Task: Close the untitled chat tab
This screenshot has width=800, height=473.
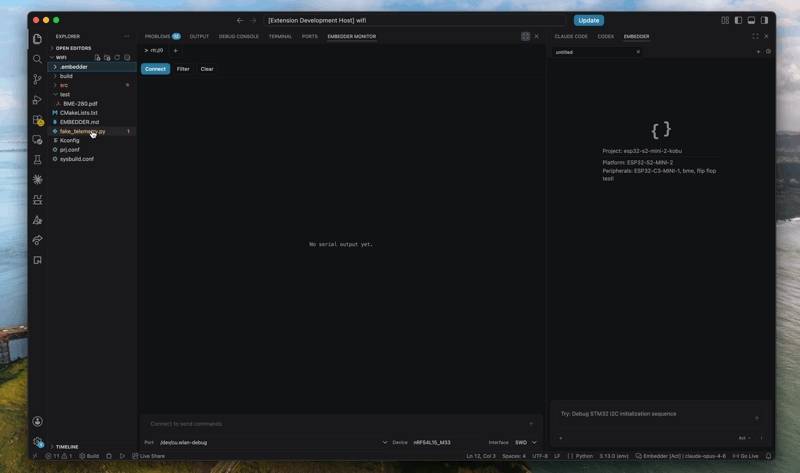Action: coord(638,52)
